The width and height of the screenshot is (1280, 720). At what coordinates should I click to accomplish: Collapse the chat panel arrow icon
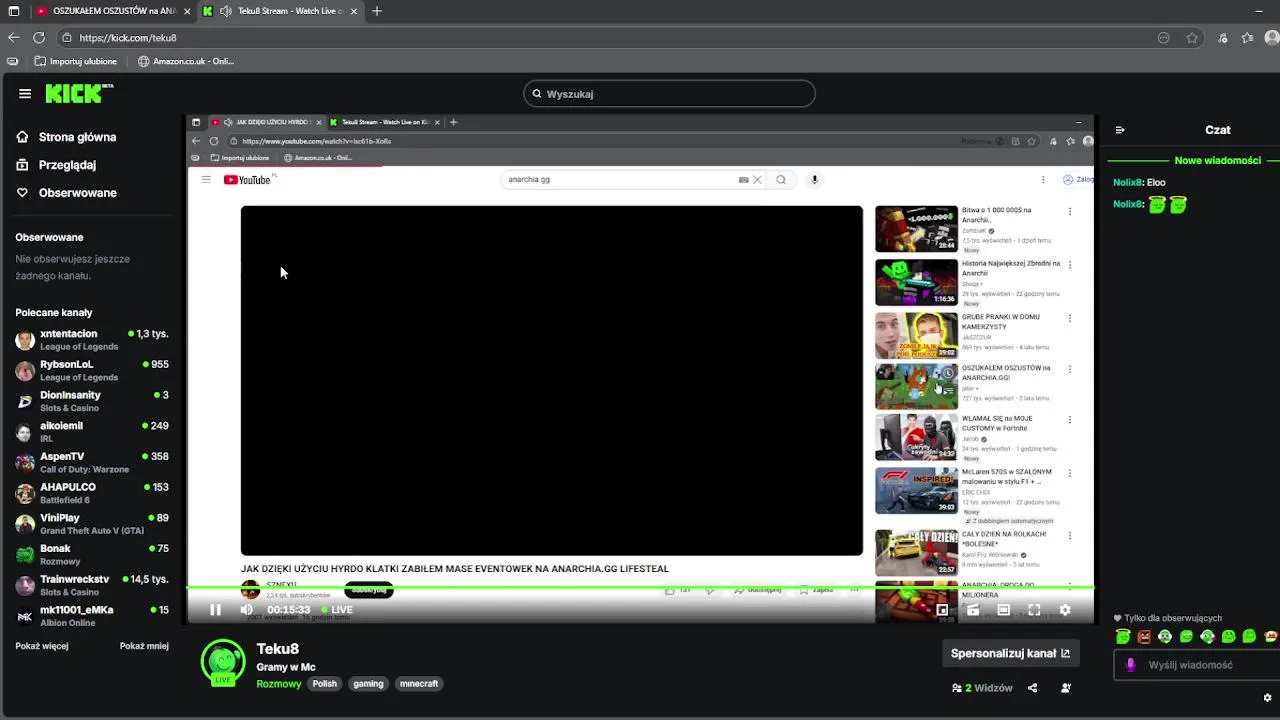pyautogui.click(x=1120, y=130)
